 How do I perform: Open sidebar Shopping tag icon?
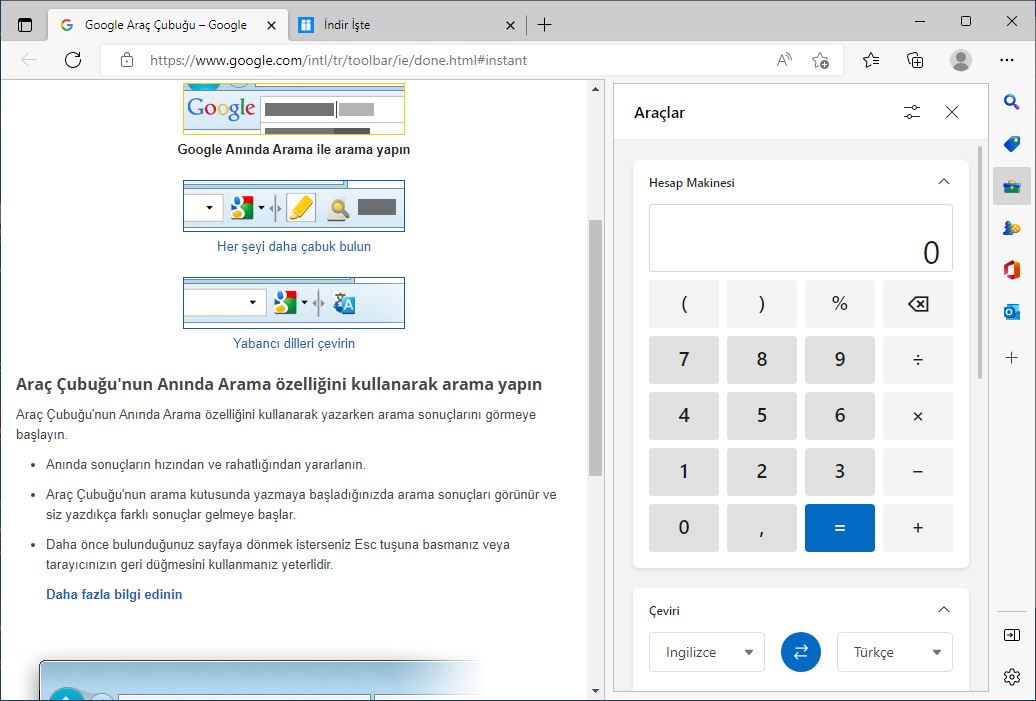pyautogui.click(x=1012, y=144)
